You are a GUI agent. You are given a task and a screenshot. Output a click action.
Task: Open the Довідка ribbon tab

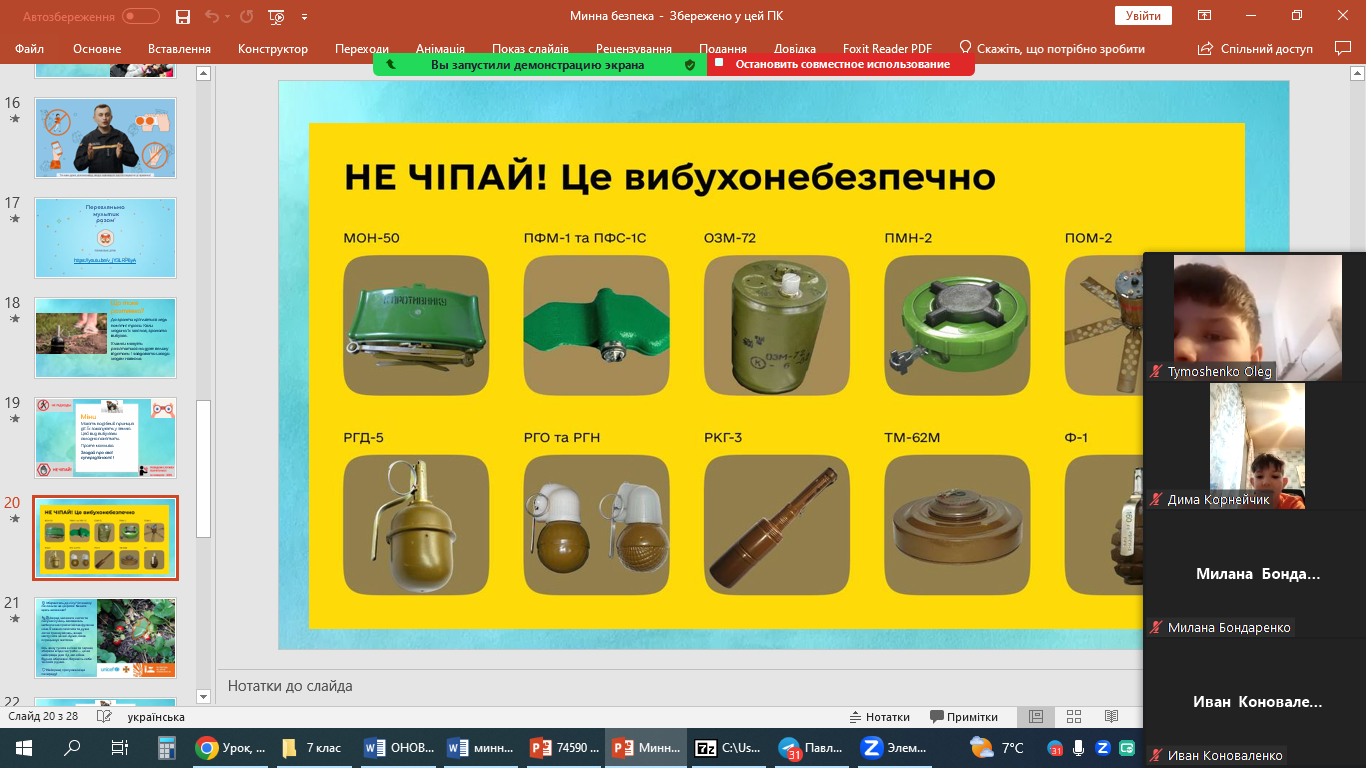pos(795,48)
